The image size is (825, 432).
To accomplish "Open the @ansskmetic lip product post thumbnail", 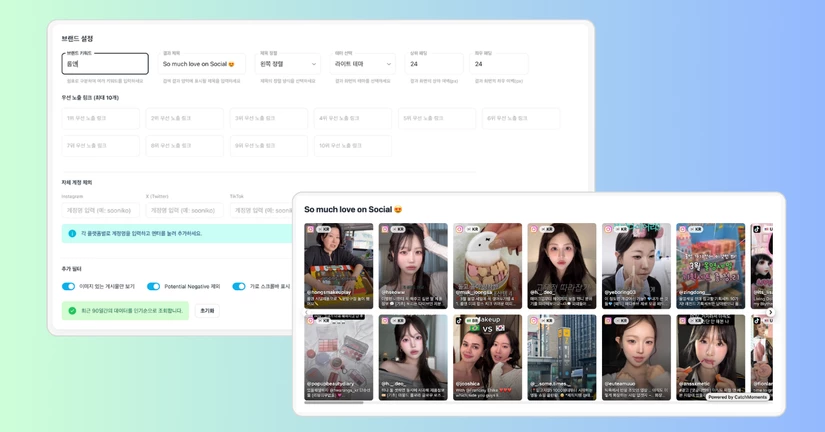I will pyautogui.click(x=710, y=357).
